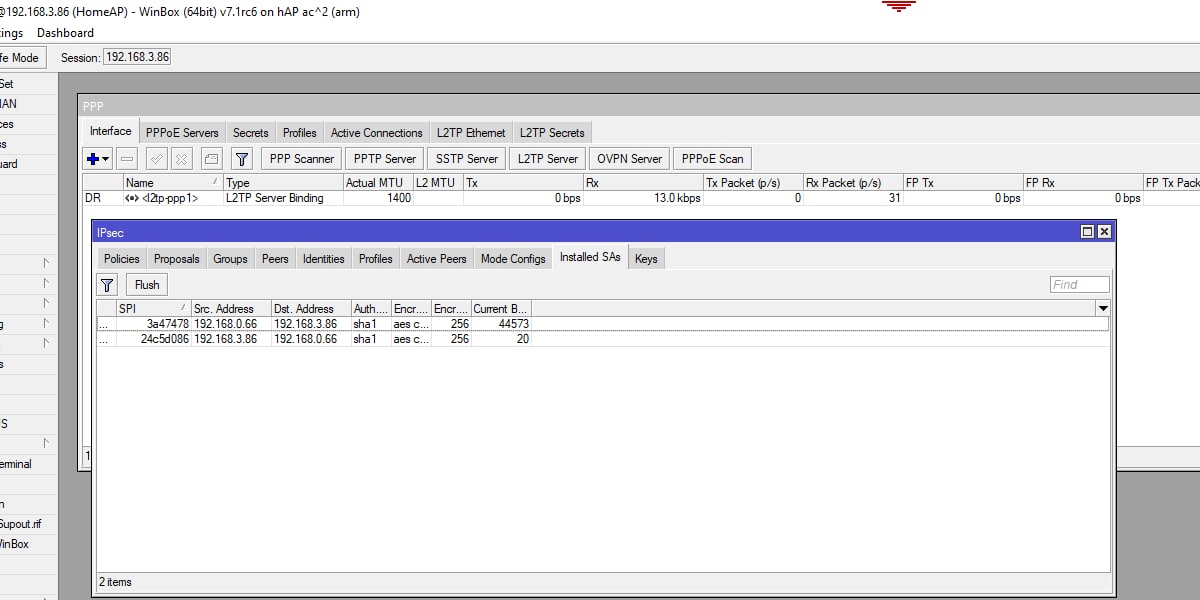Click the Find field in IPsec window
Viewport: 1200px width, 600px height.
click(1079, 284)
